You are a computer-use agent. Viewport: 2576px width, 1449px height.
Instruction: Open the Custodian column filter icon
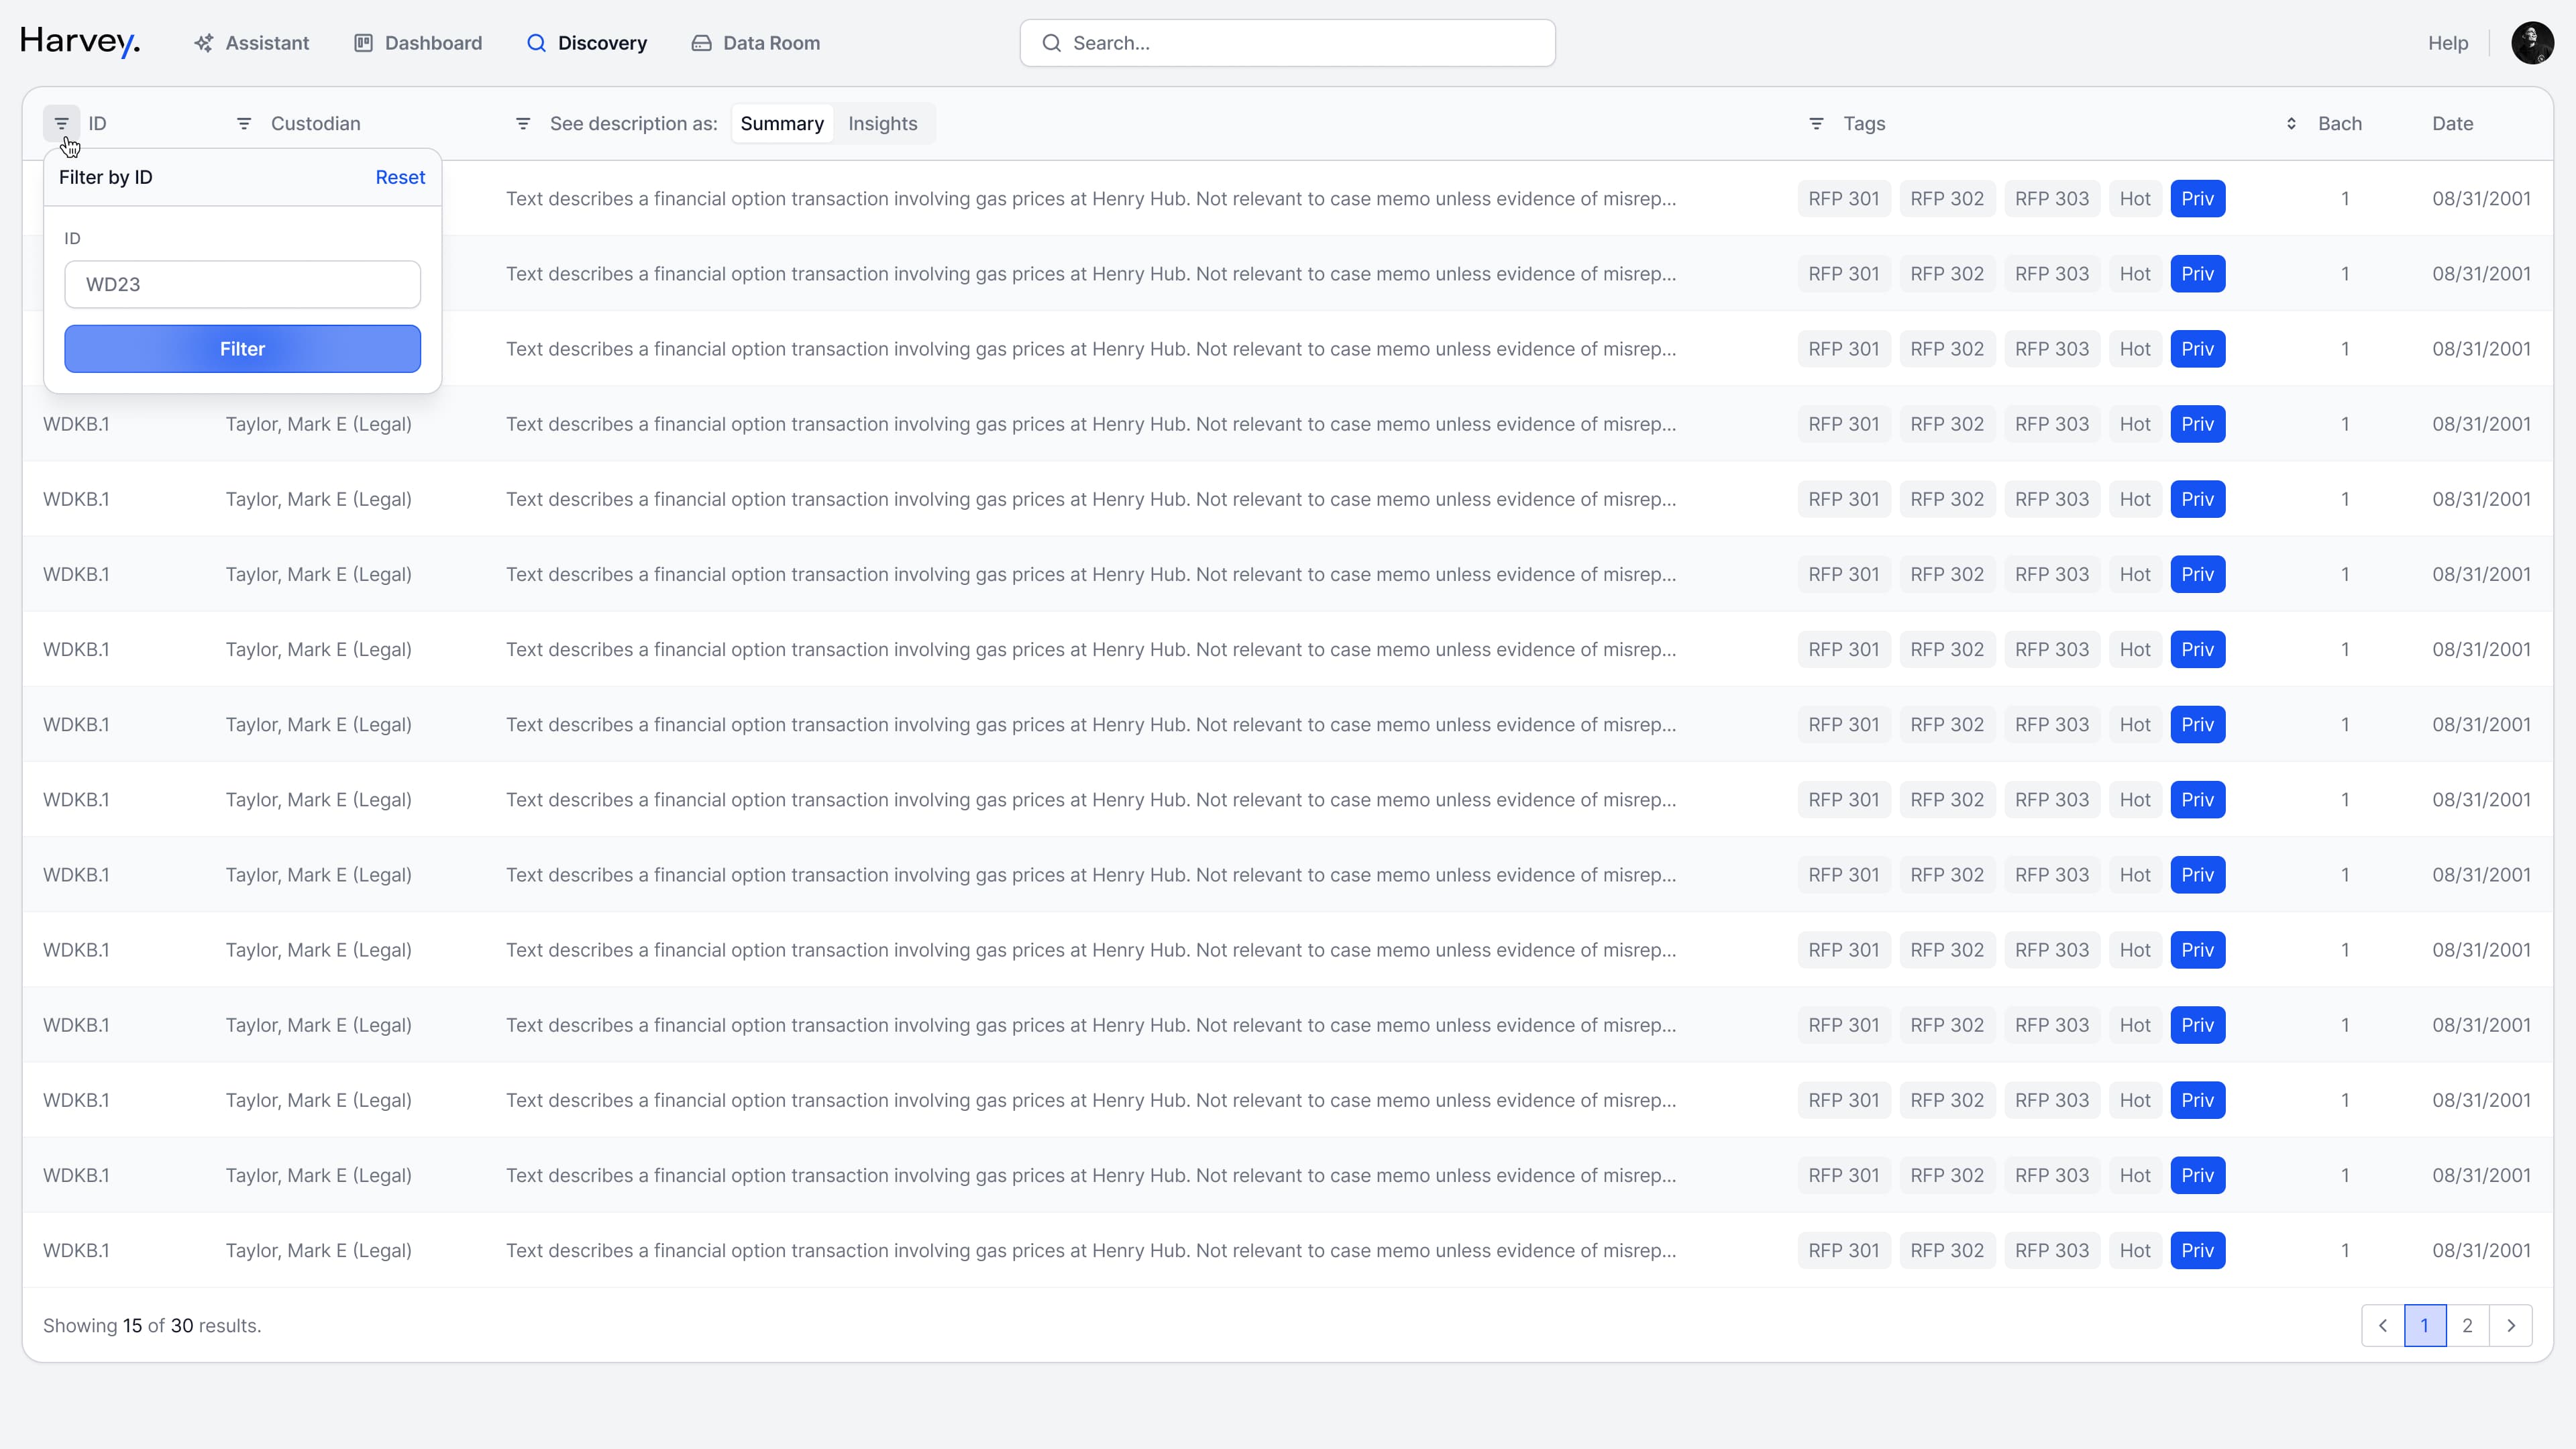[x=244, y=124]
